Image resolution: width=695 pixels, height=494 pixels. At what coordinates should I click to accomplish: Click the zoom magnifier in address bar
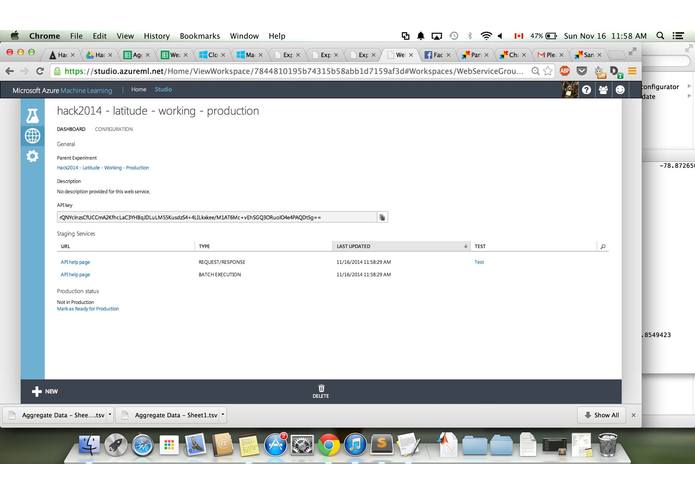coord(535,71)
